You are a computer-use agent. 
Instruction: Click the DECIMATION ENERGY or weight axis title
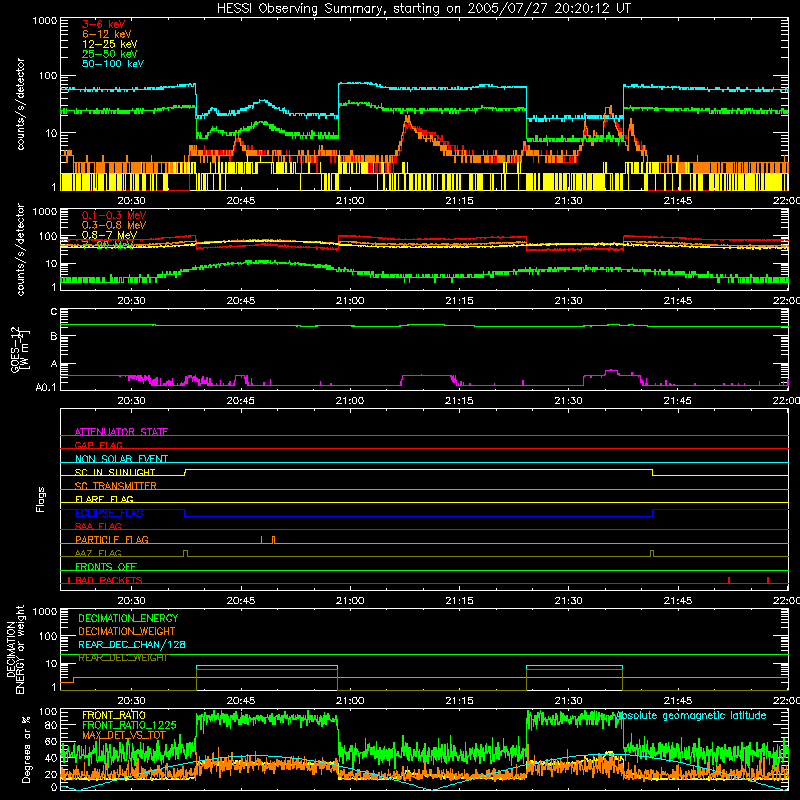[x=15, y=649]
